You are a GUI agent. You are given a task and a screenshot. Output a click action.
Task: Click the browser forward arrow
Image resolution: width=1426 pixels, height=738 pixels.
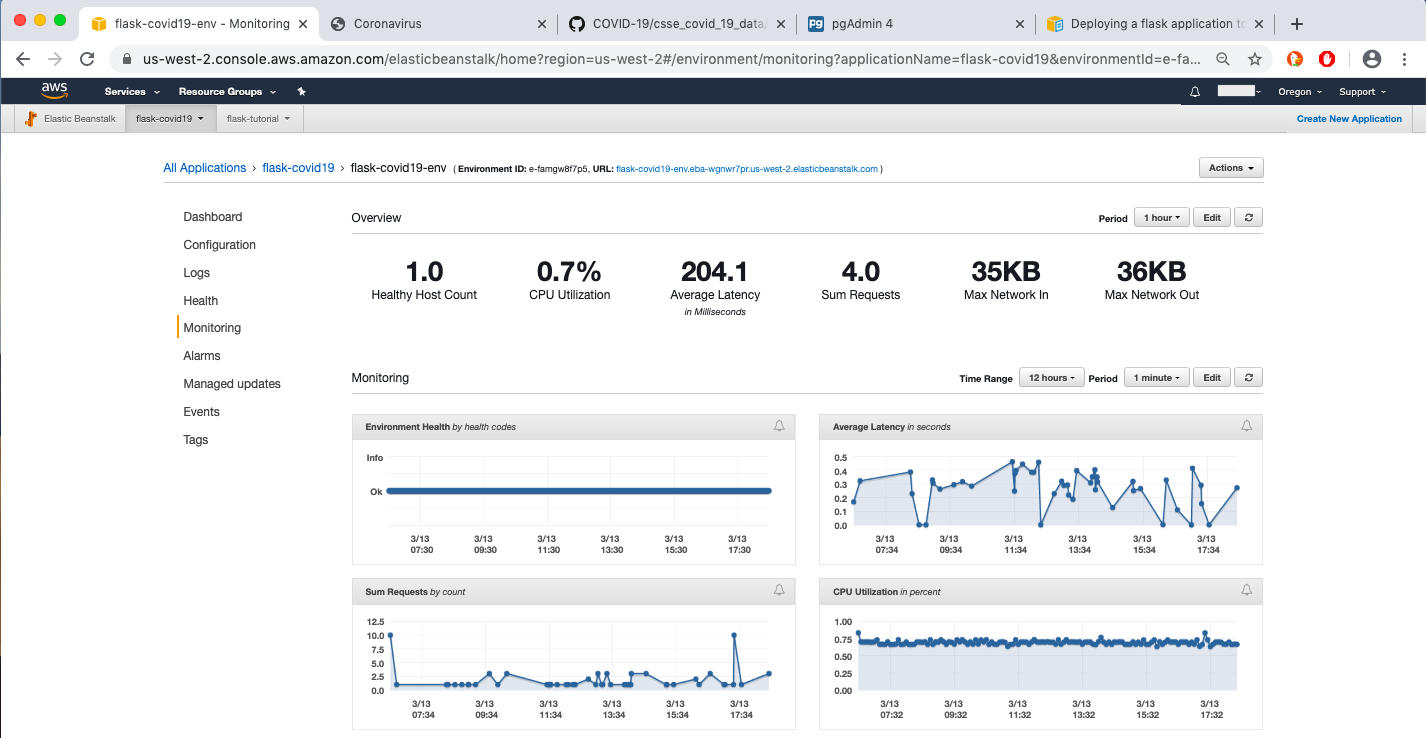coord(56,59)
